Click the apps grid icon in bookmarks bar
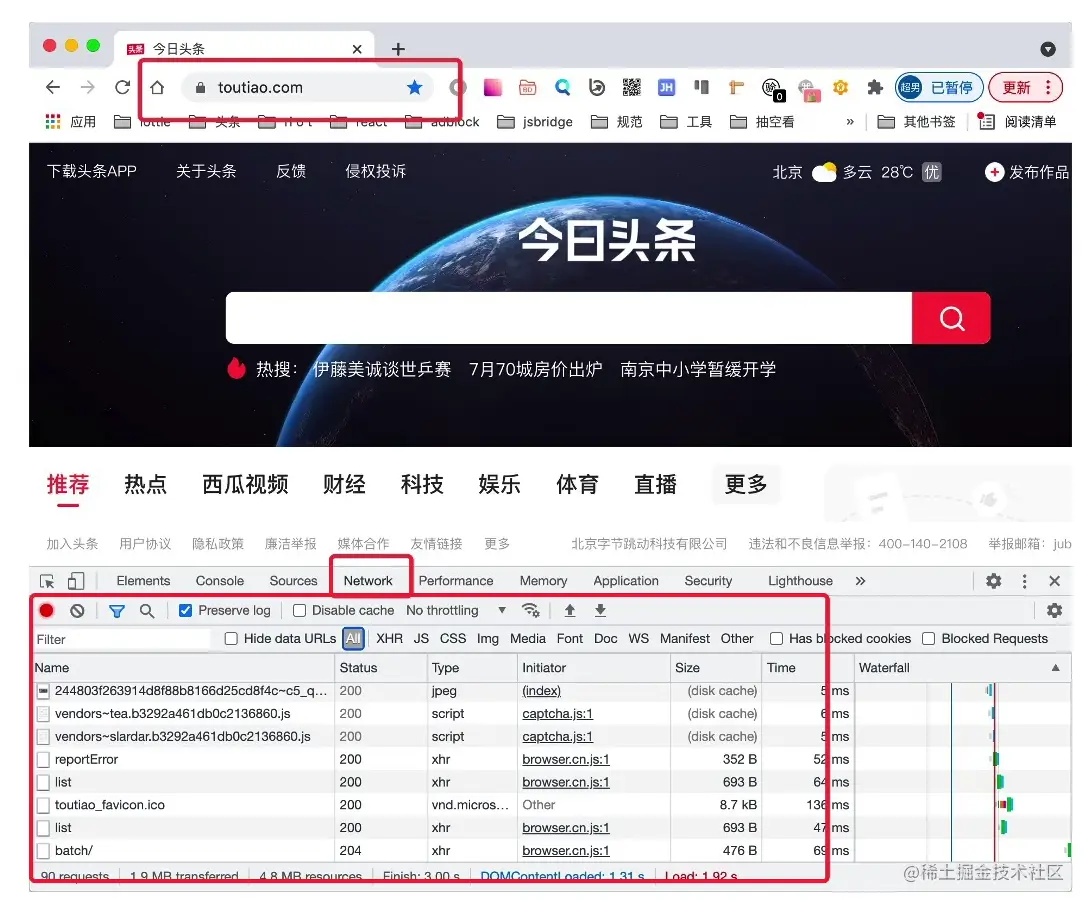1088x907 pixels. tap(53, 121)
